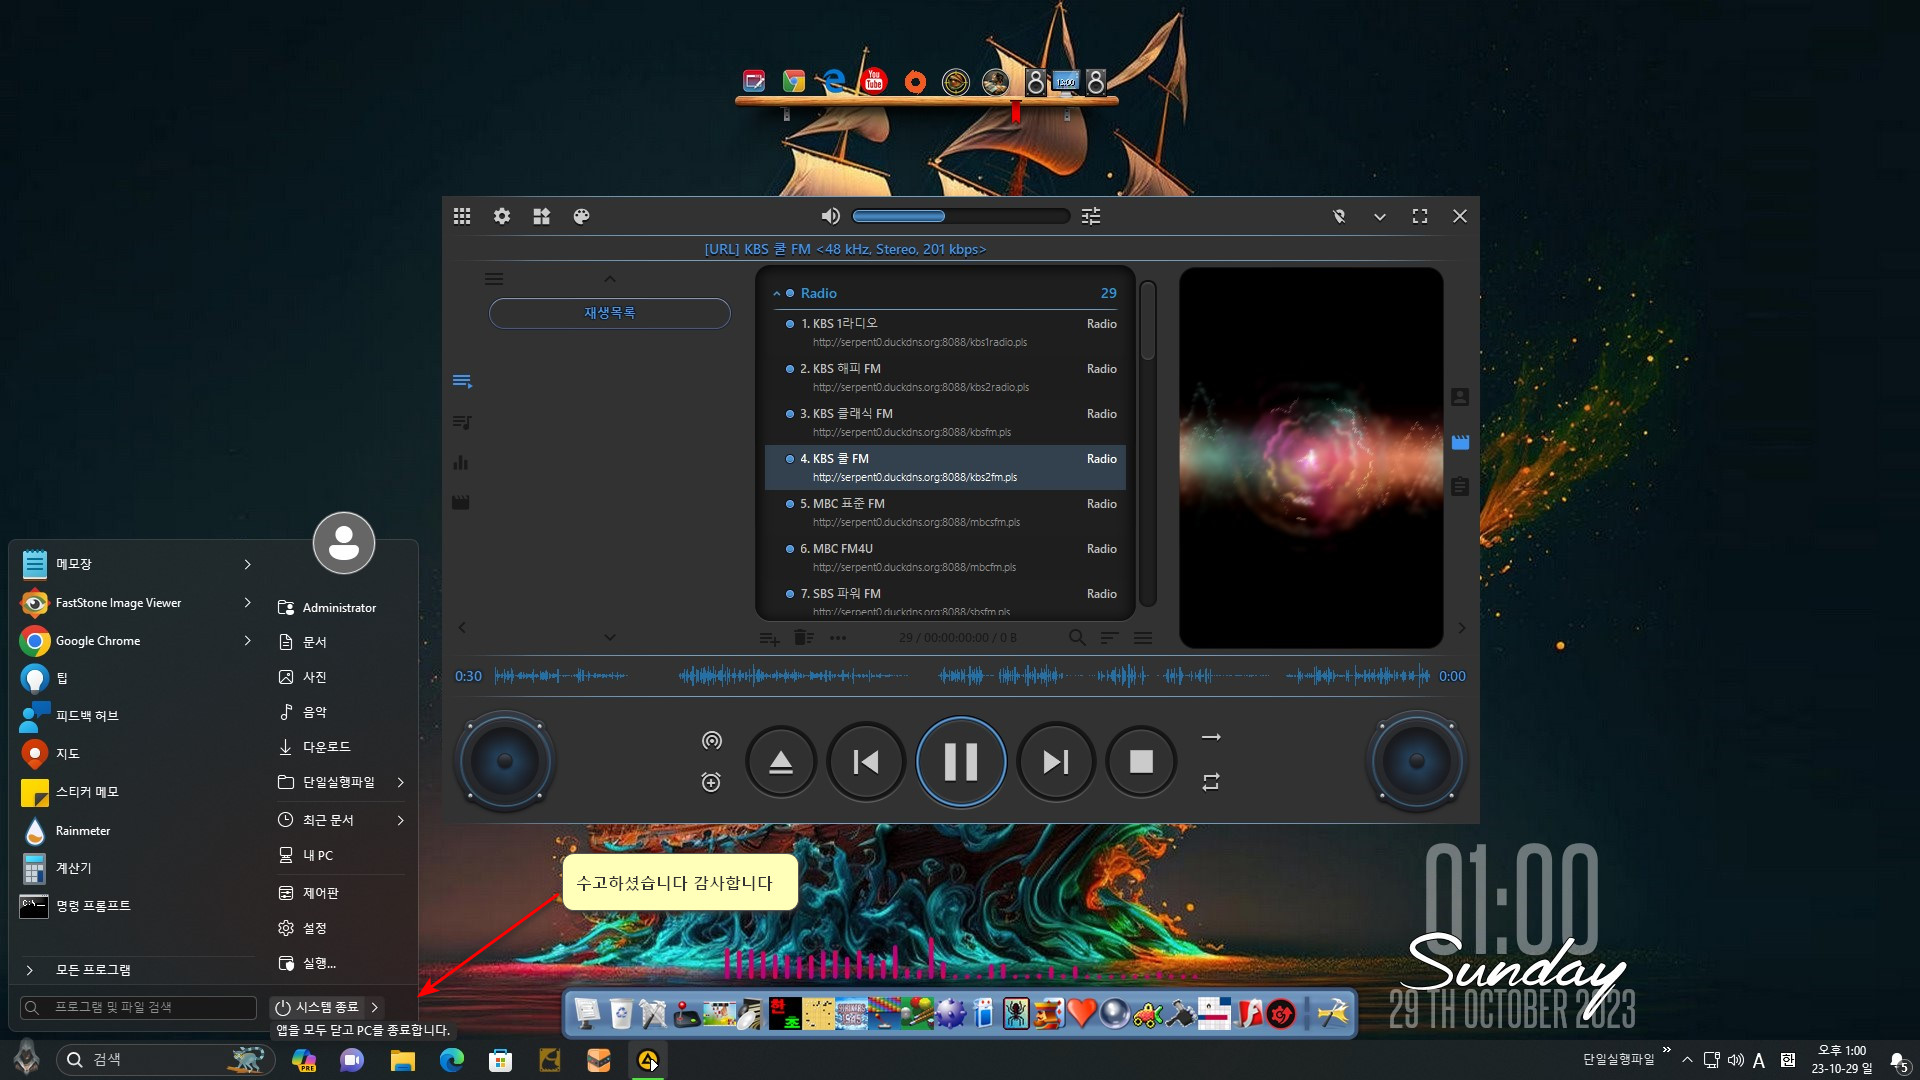Search the playlist magnifier icon
1920x1080 pixels.
(1077, 637)
